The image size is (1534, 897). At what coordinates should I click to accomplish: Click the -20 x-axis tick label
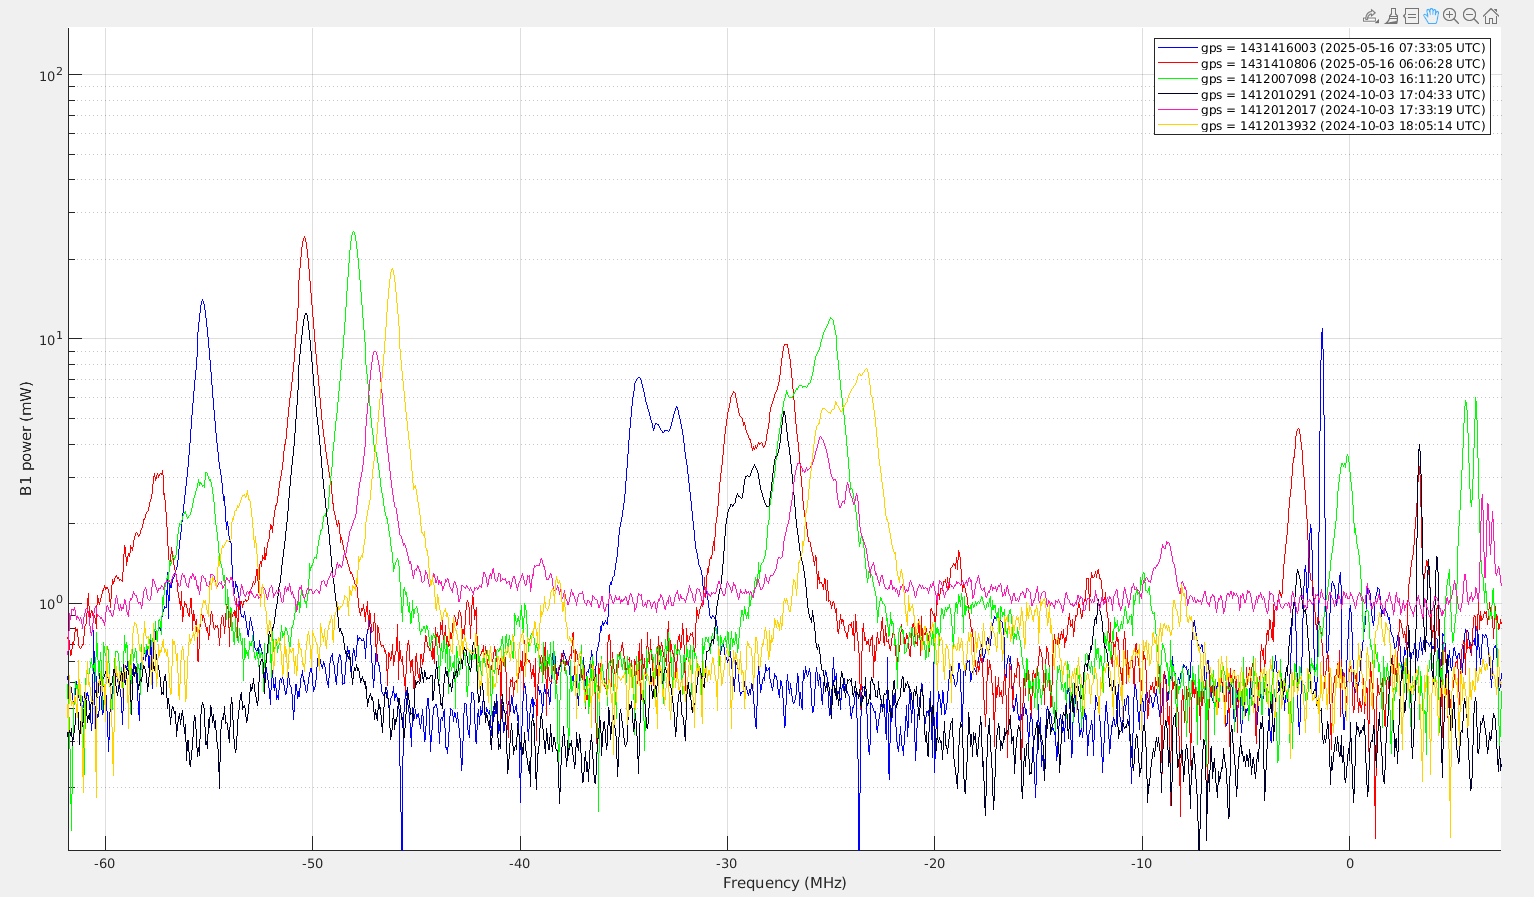point(934,864)
